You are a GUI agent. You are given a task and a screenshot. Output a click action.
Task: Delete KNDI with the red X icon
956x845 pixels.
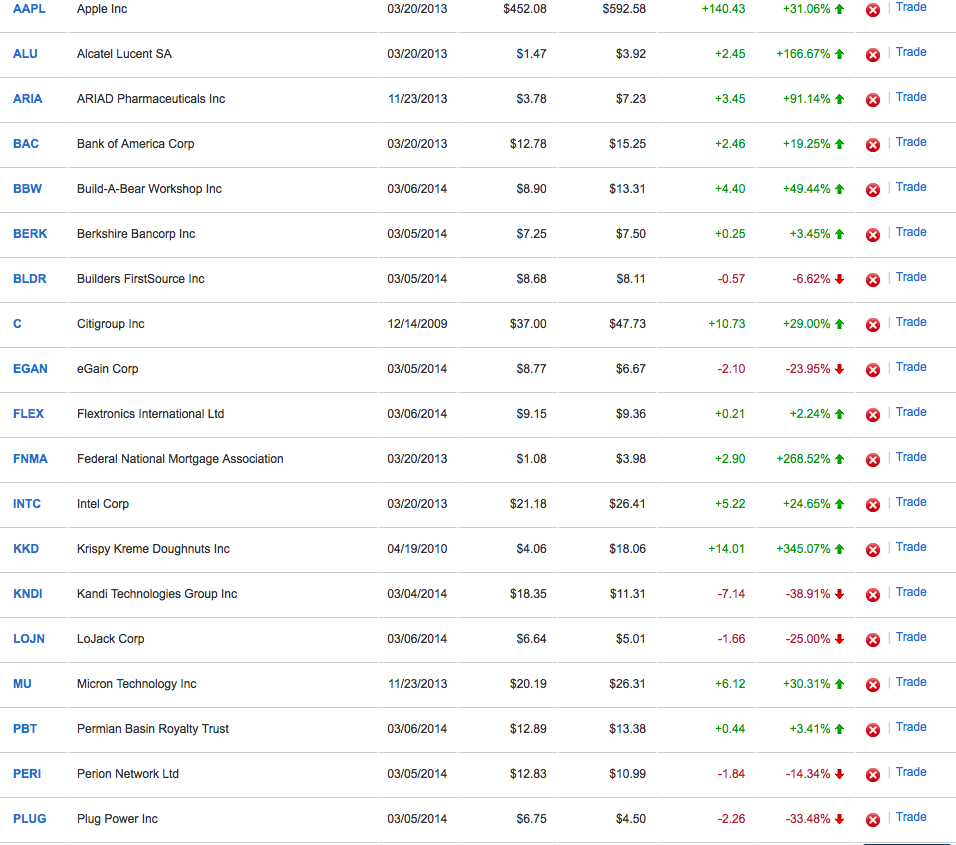coord(872,595)
